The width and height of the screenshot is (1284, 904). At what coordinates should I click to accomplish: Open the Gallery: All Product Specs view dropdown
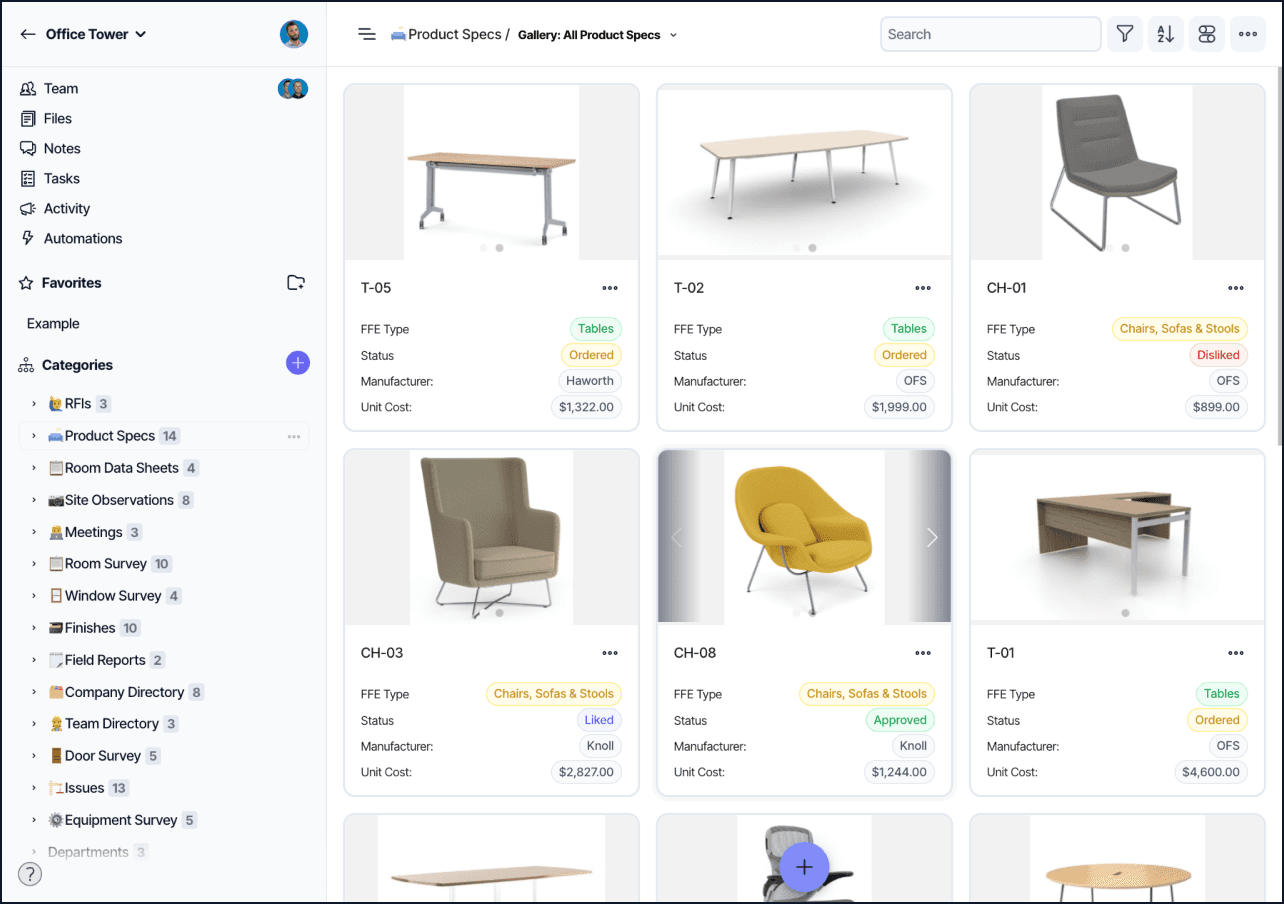(597, 35)
